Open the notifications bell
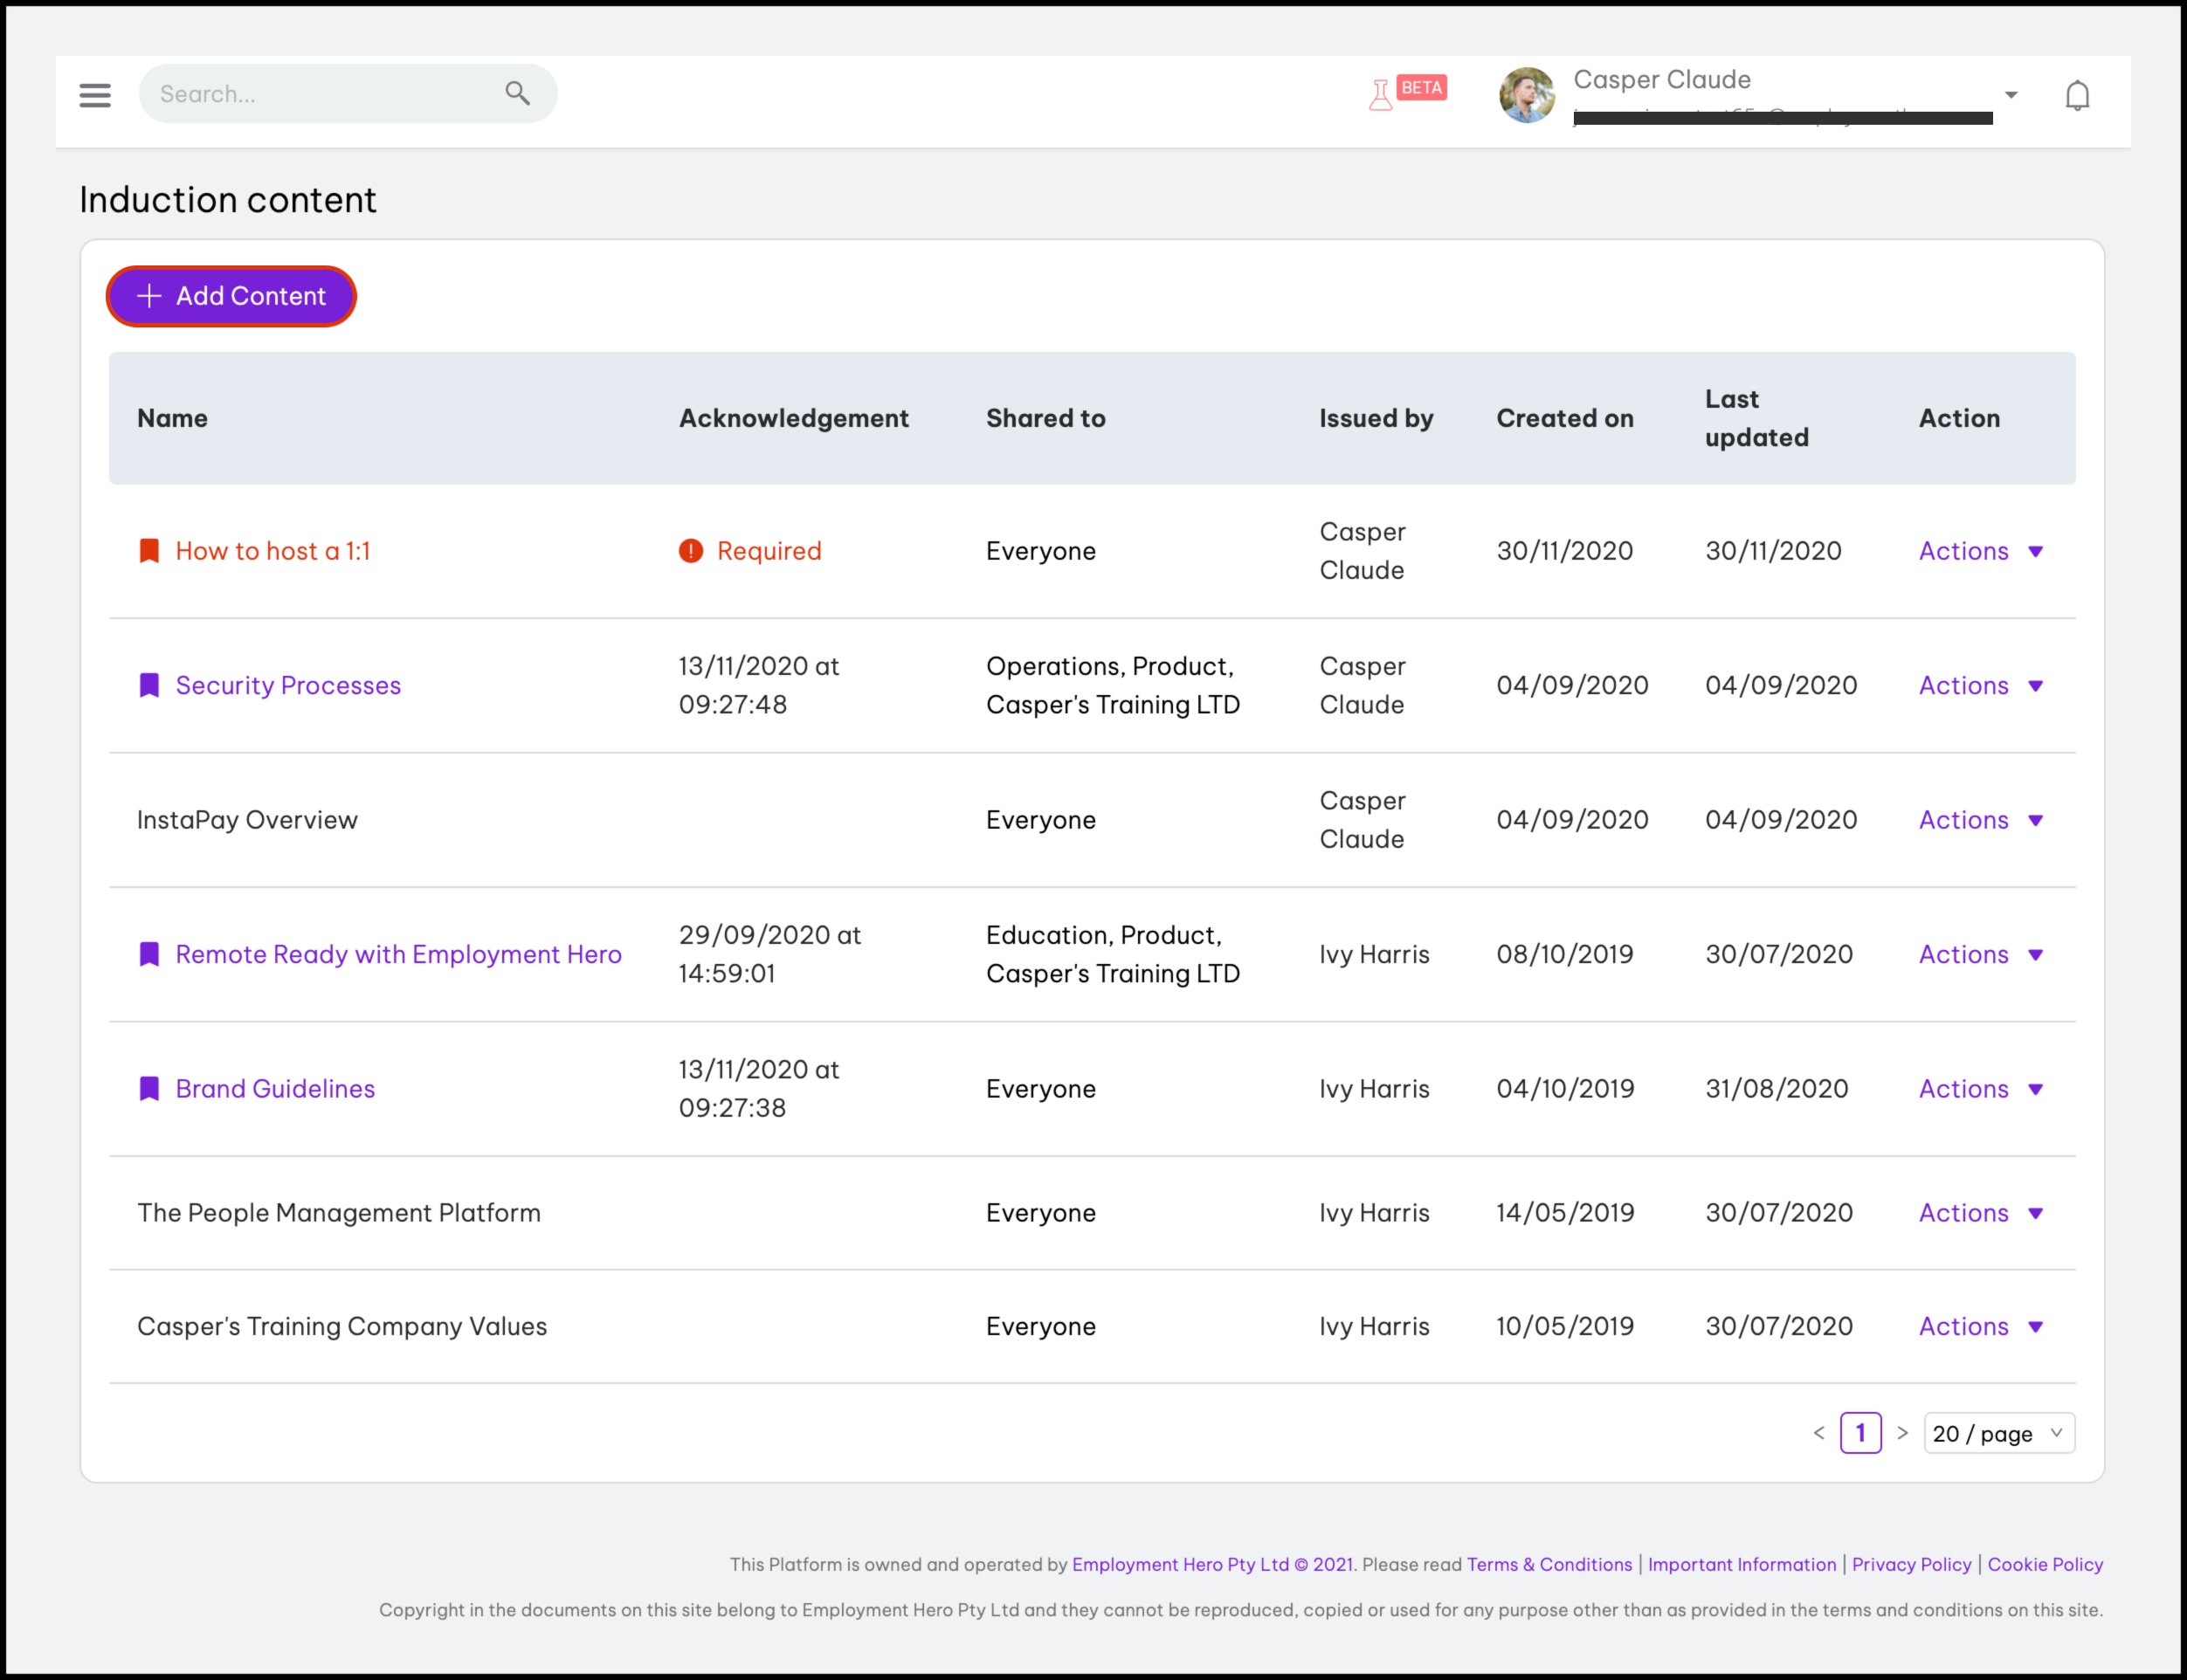Screen dimensions: 2187x1680 [2077, 95]
